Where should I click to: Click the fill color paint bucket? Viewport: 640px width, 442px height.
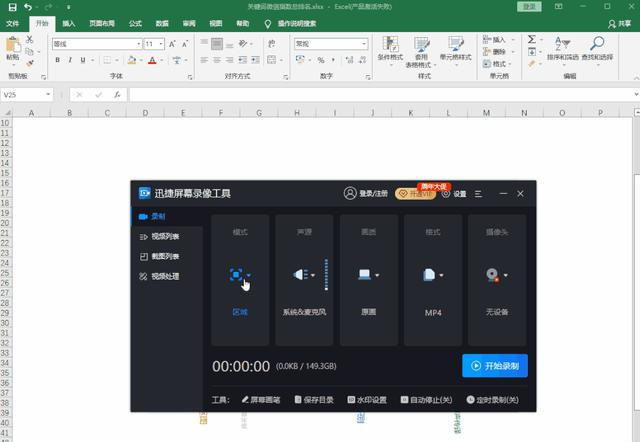point(132,60)
